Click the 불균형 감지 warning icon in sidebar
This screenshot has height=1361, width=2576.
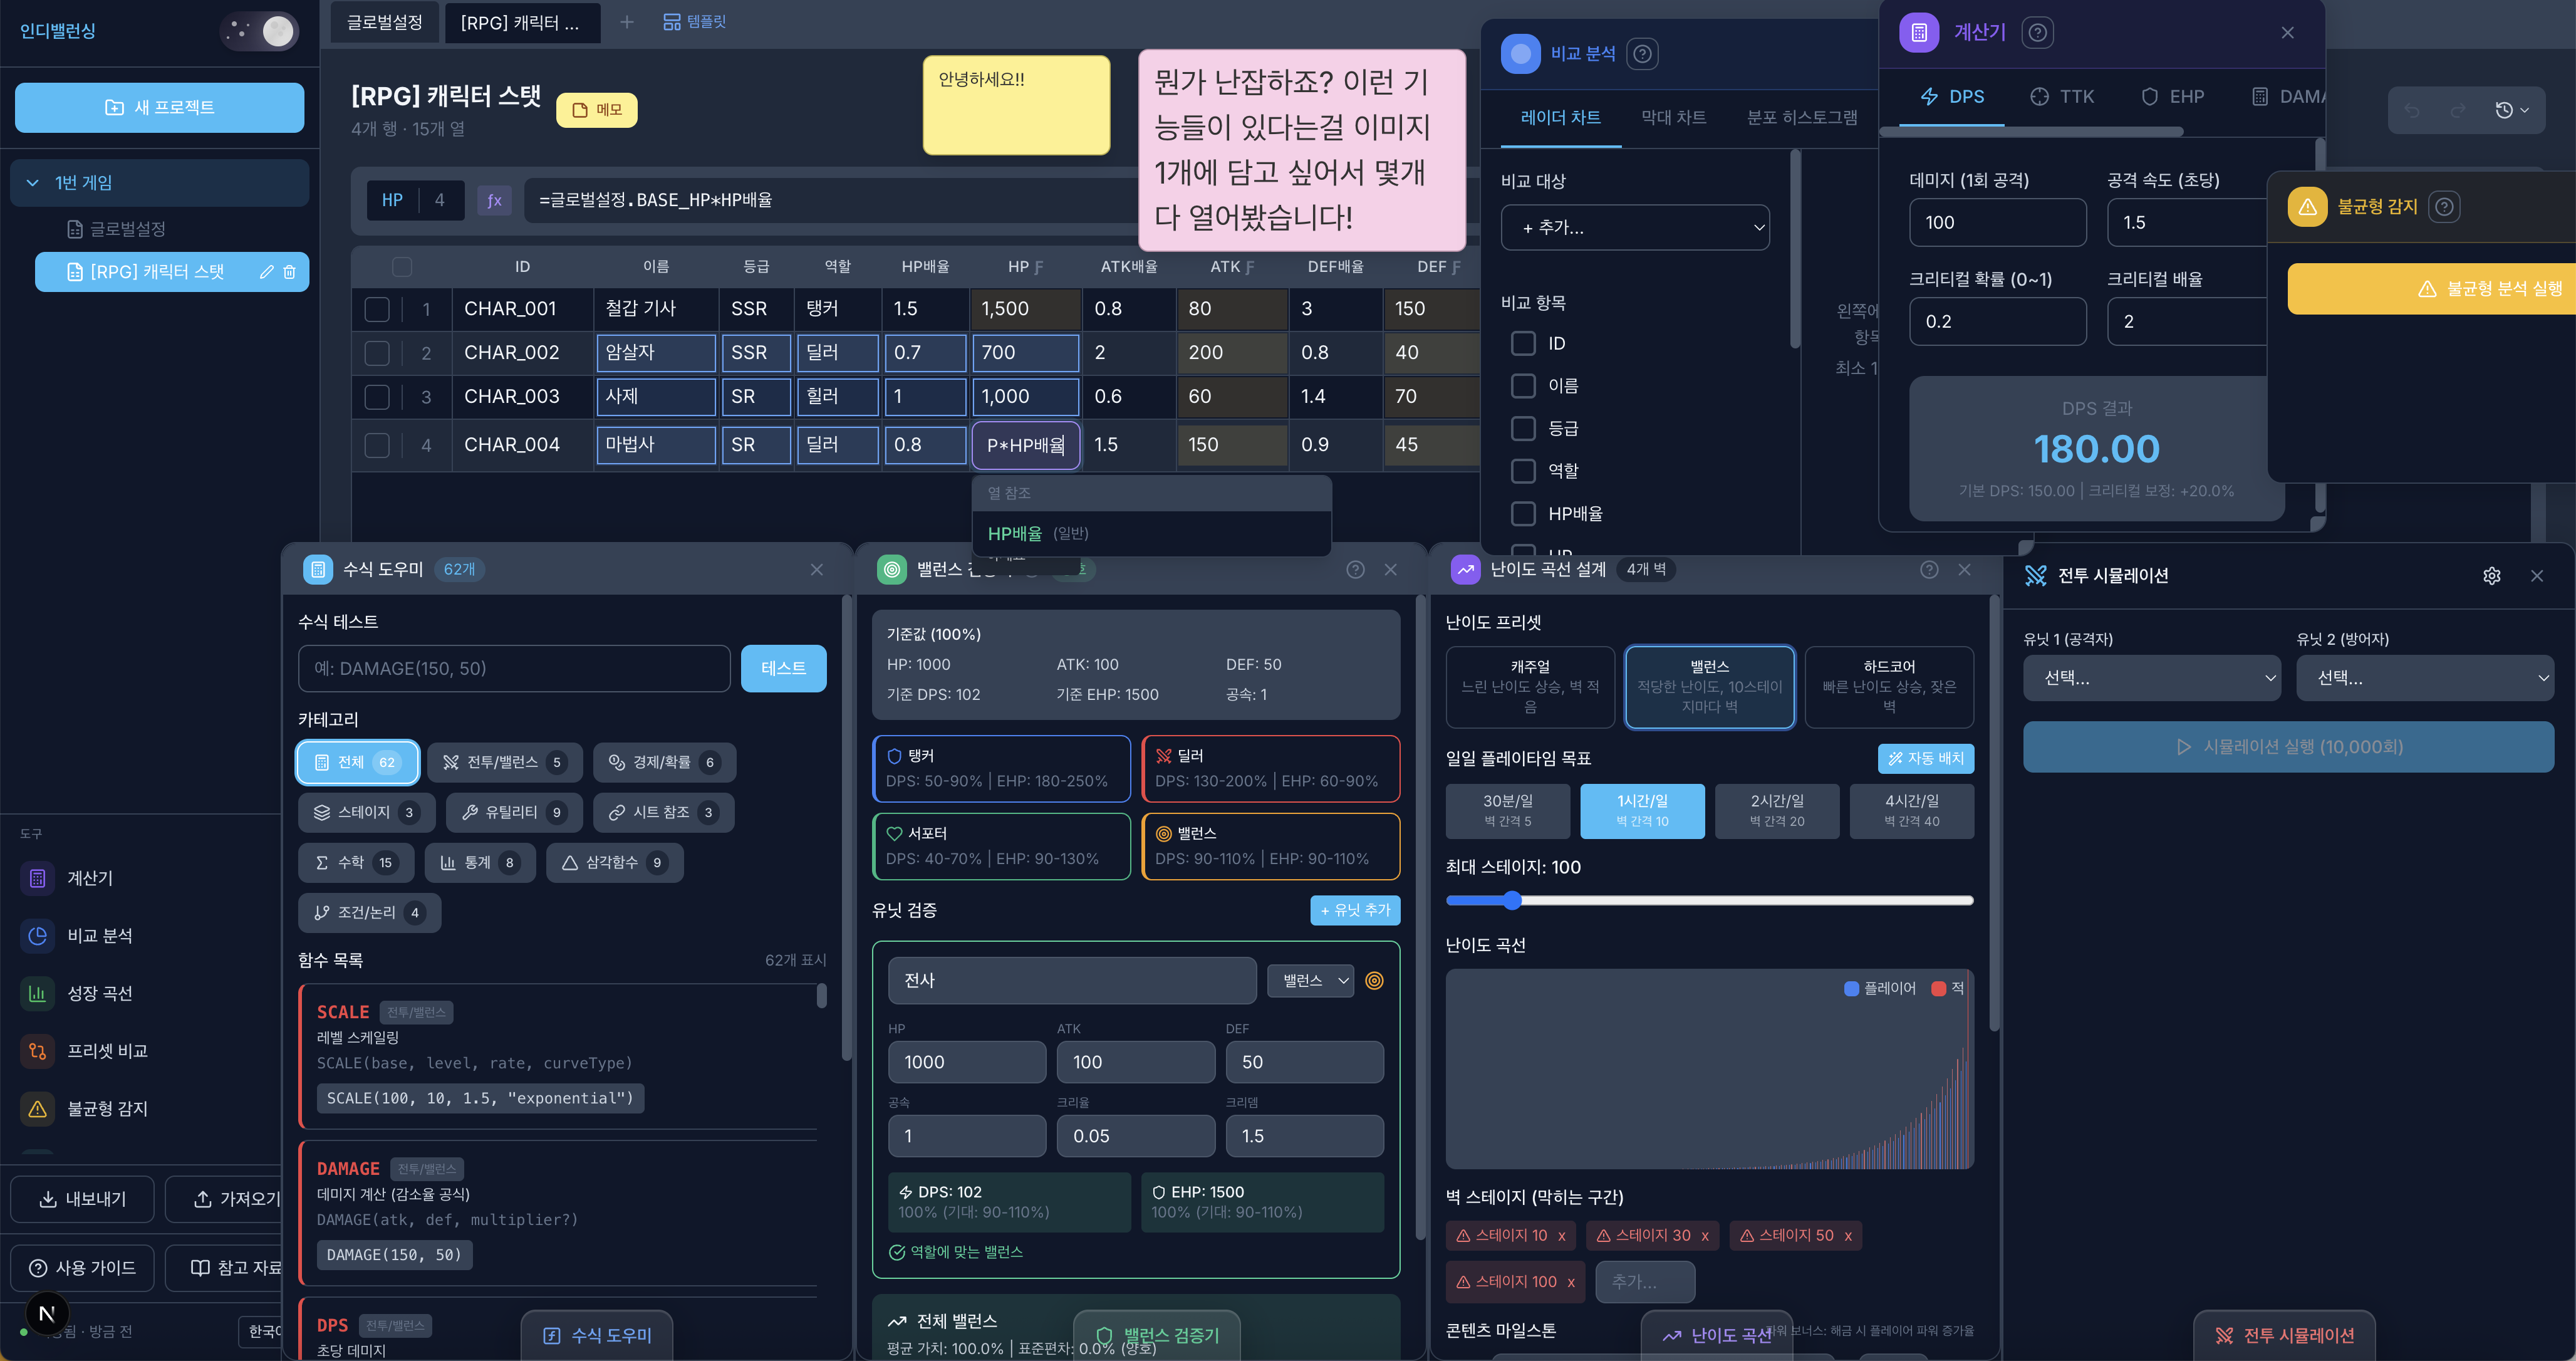tap(38, 1109)
